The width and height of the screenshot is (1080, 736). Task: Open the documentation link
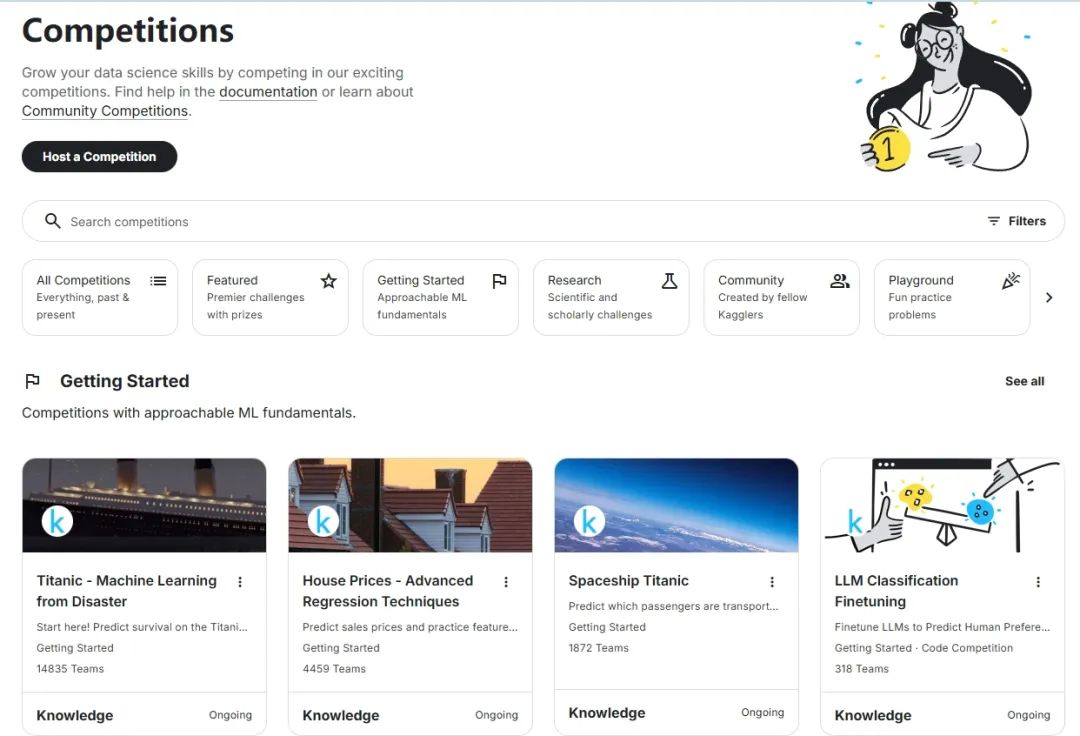pos(269,92)
